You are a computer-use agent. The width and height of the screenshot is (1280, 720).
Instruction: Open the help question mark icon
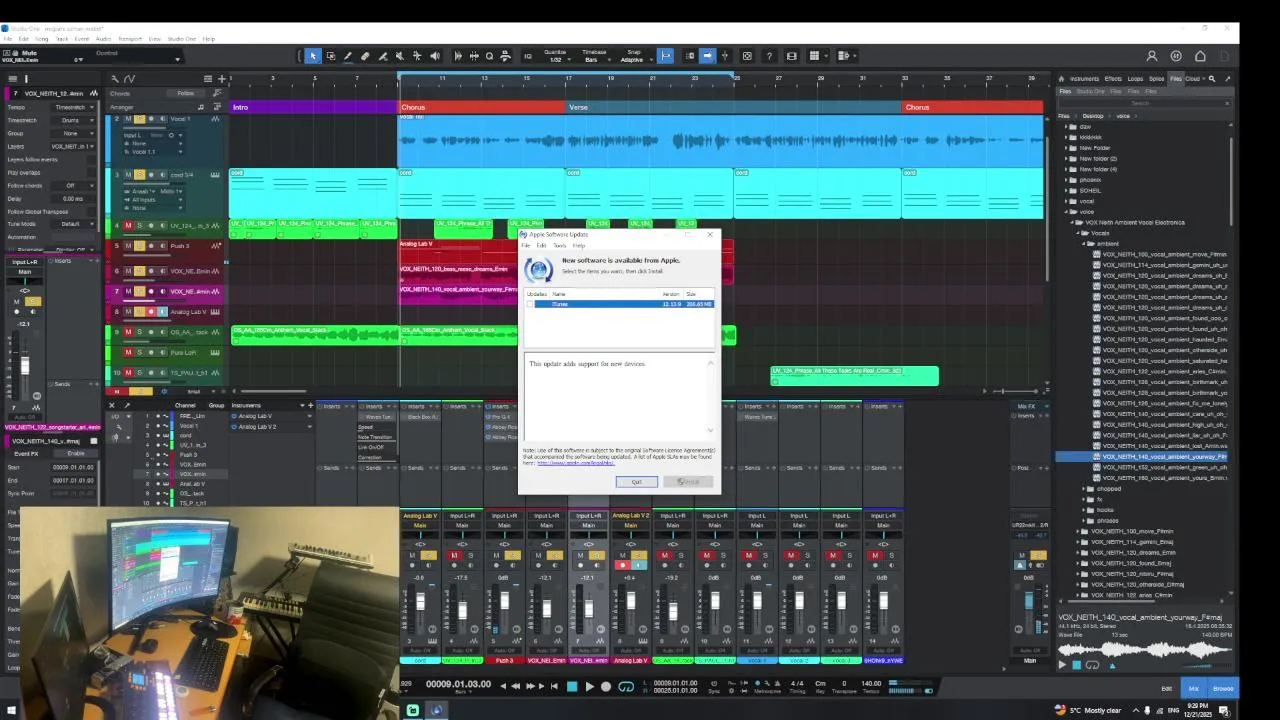click(769, 56)
